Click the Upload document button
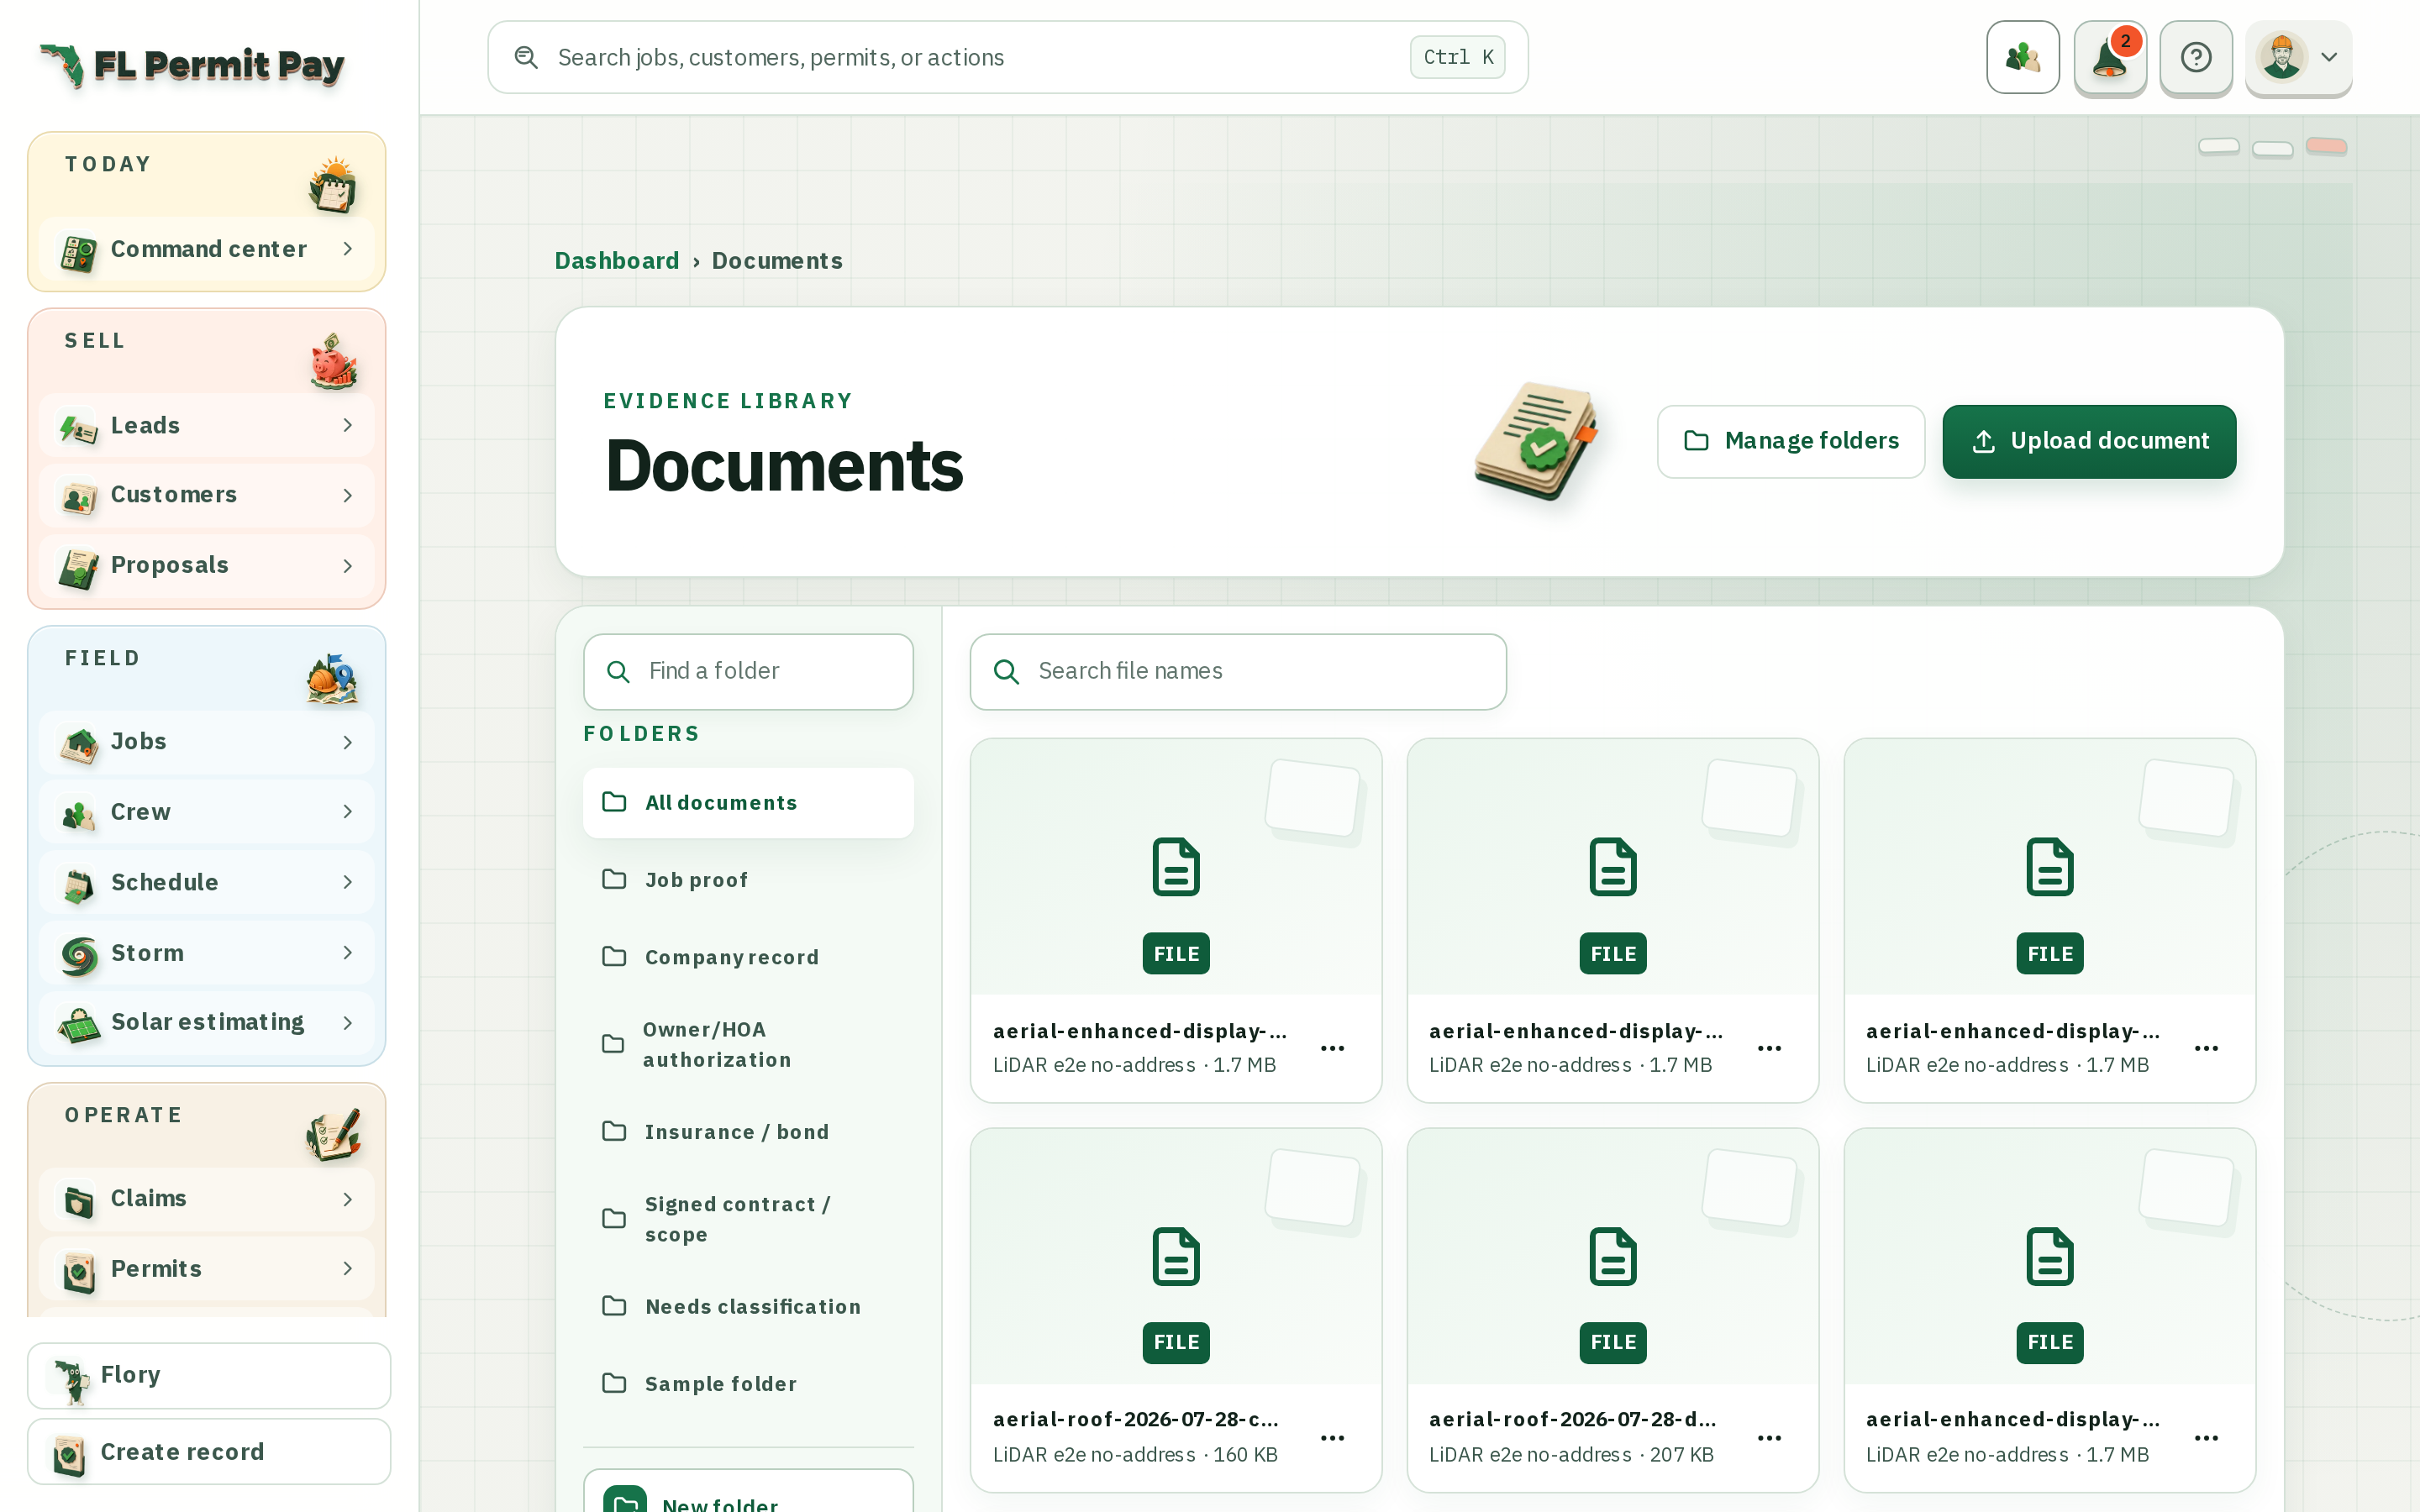This screenshot has height=1512, width=2420. 2089,441
